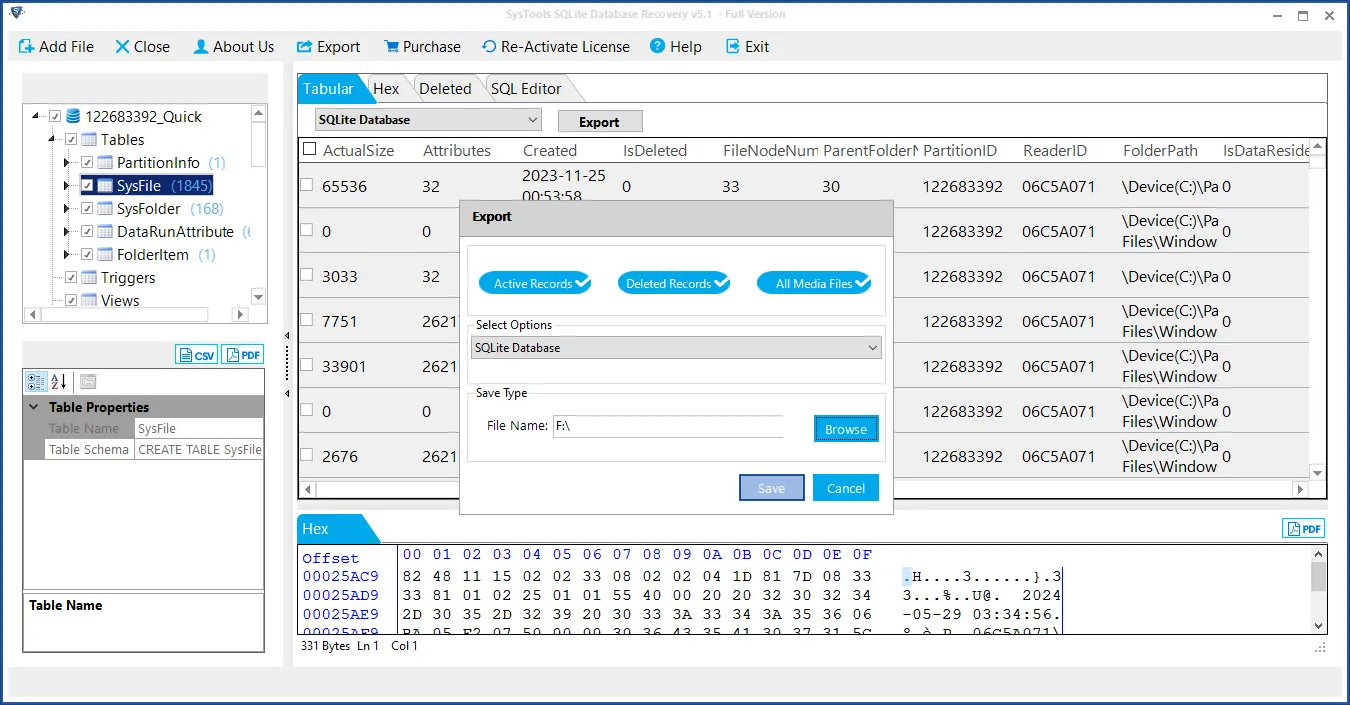Click the Purchase cart icon

tap(390, 47)
